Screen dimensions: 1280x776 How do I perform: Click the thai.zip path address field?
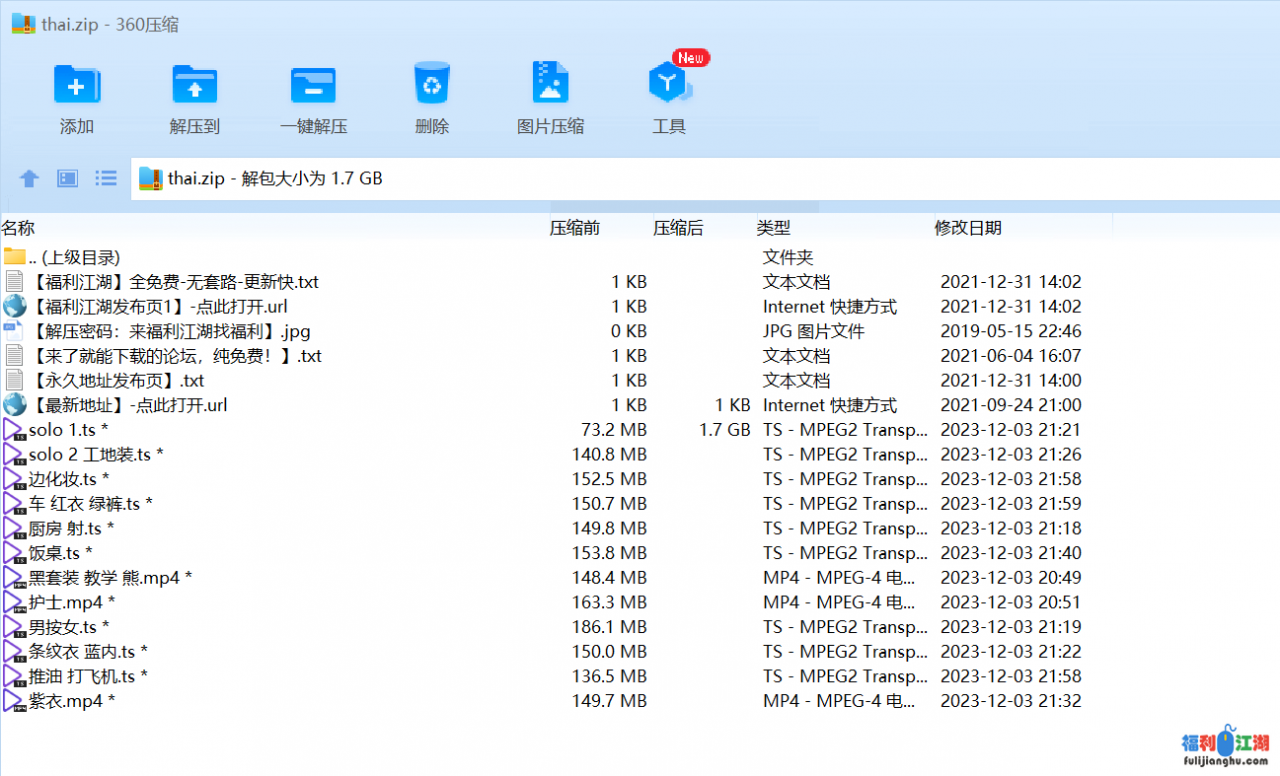(700, 179)
